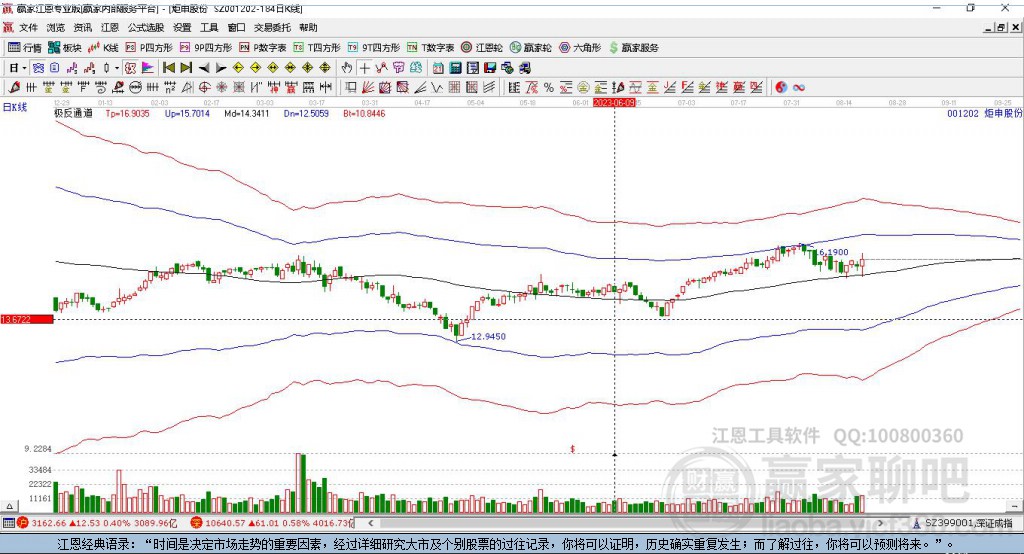Click the red 13.6722 price marker
This screenshot has height=554, width=1024.
pos(27,319)
